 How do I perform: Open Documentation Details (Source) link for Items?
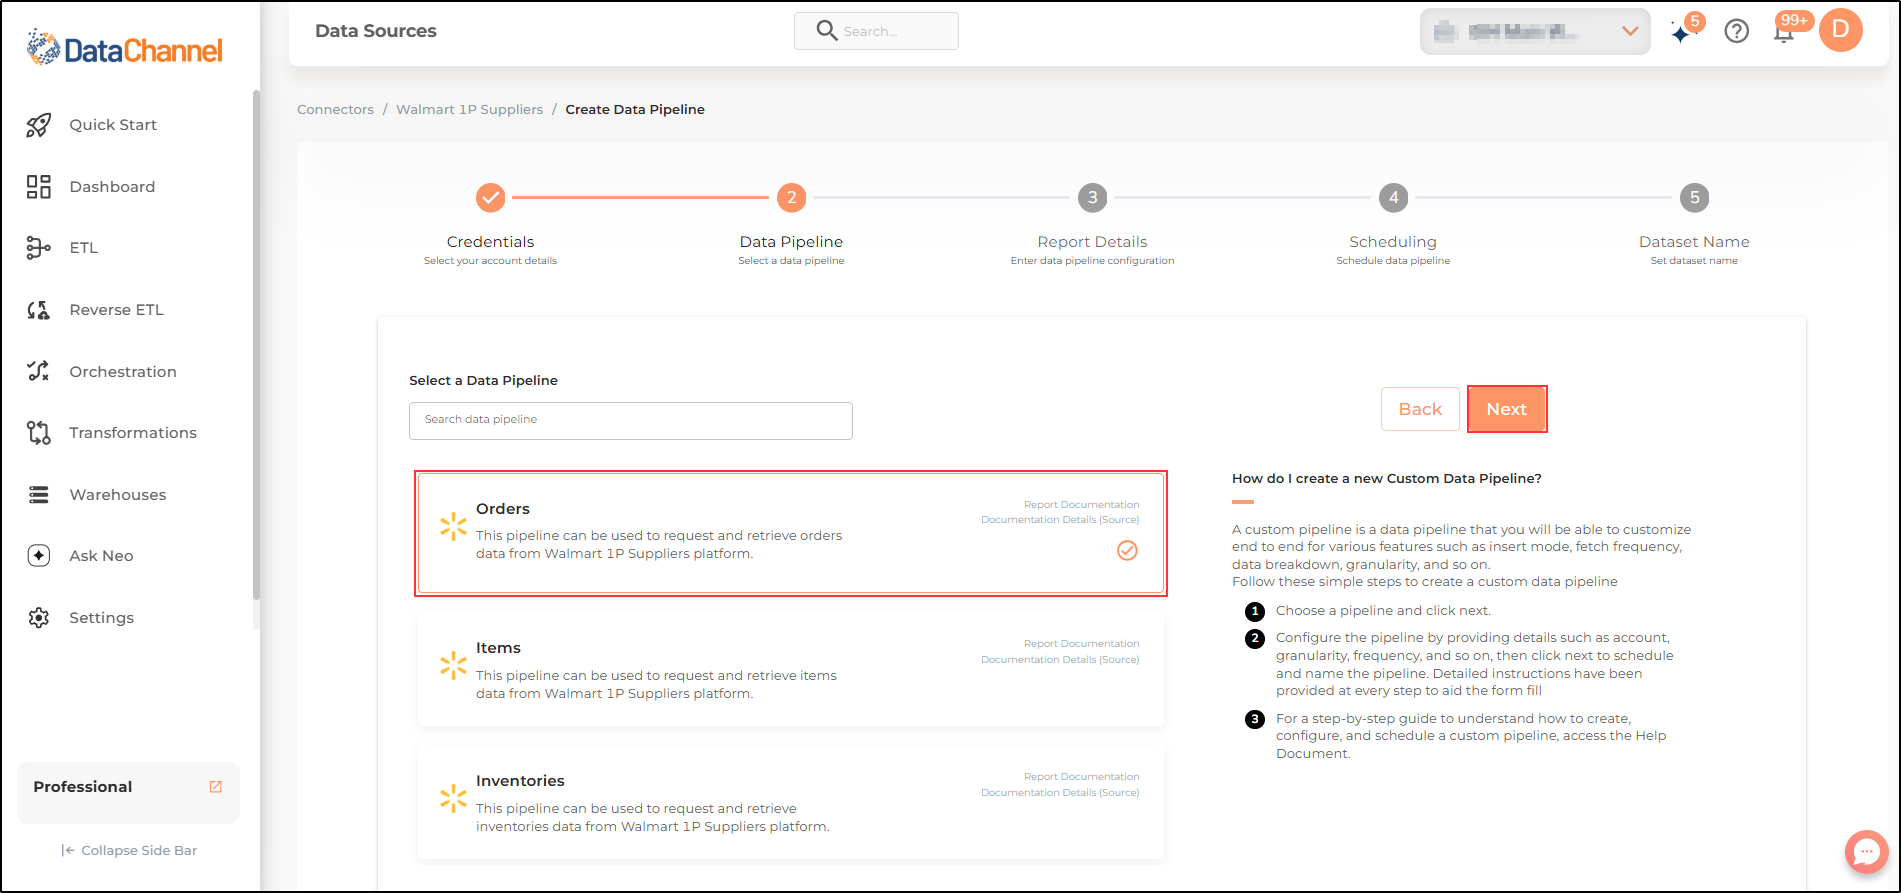[1060, 660]
